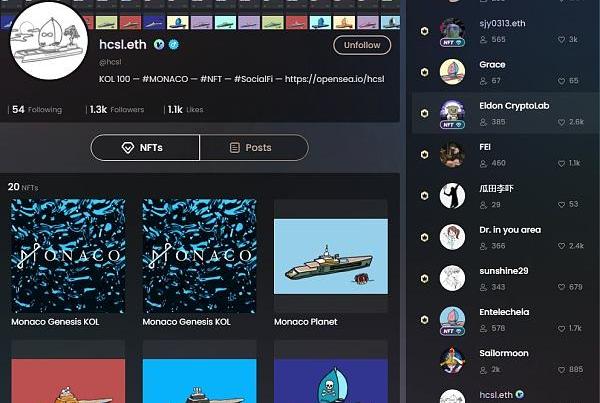The height and width of the screenshot is (403, 600).
Task: Click the Dr. in you area avatar
Action: coord(452,237)
